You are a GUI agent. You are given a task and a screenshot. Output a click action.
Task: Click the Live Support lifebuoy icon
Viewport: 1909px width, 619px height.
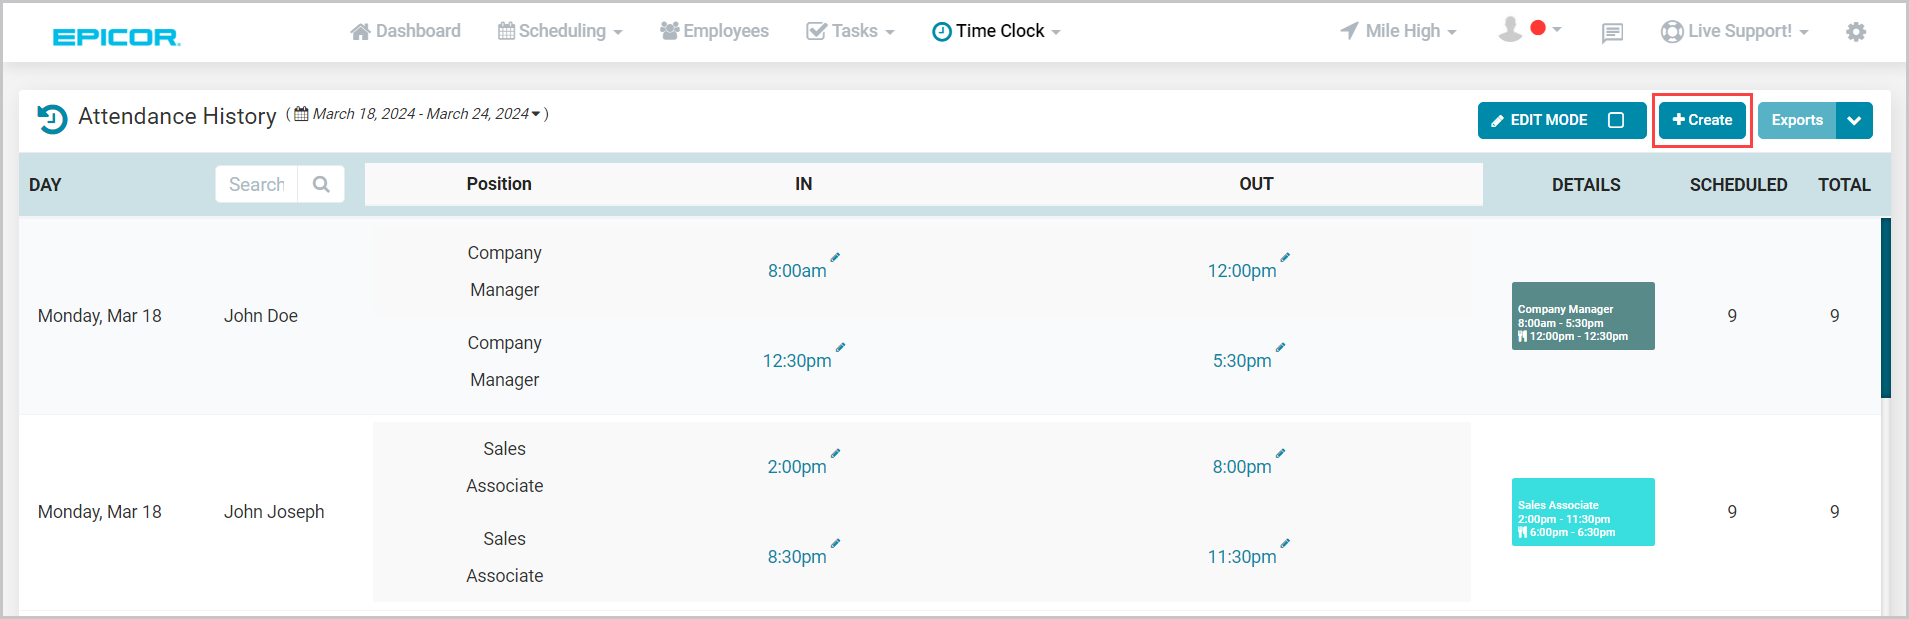pos(1672,32)
